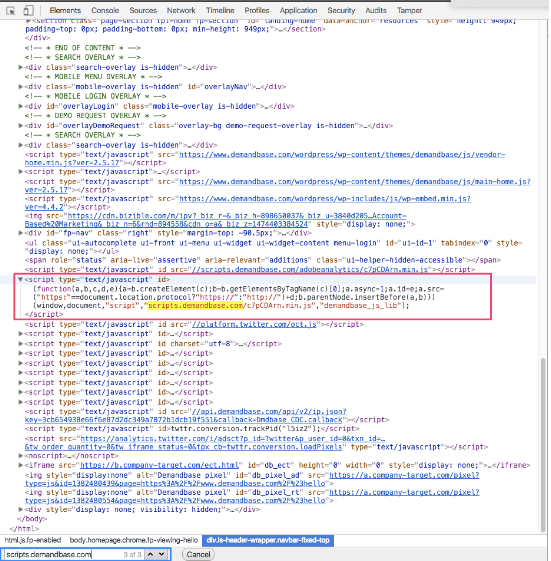Go to next search result arrow
Image resolution: width=551 pixels, height=561 pixels.
[x=162, y=554]
